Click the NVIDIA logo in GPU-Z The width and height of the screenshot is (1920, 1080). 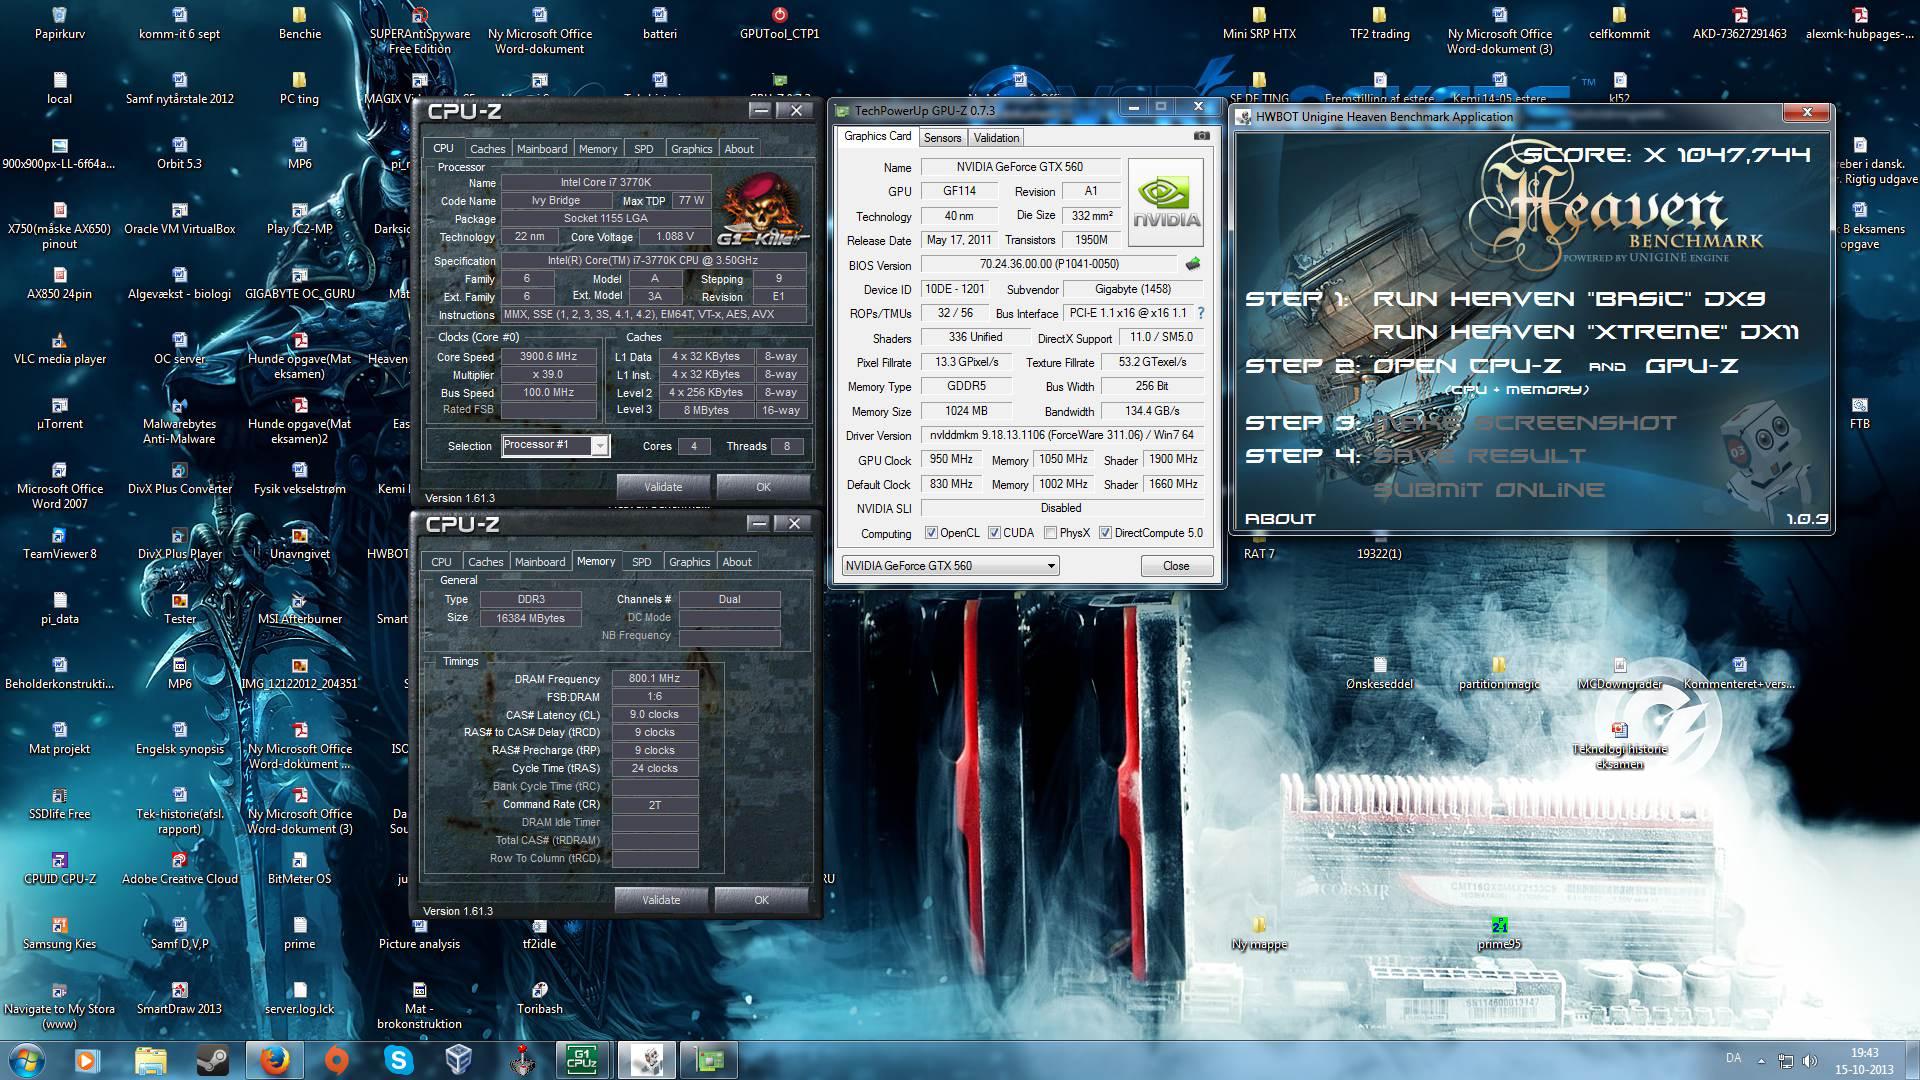[1166, 202]
